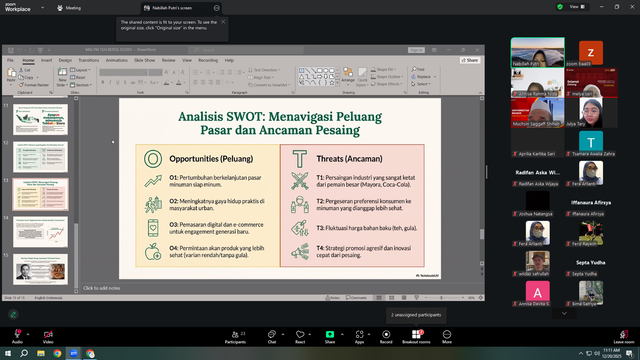Dismiss the shared content size notification
640x360 pixels.
tap(223, 22)
